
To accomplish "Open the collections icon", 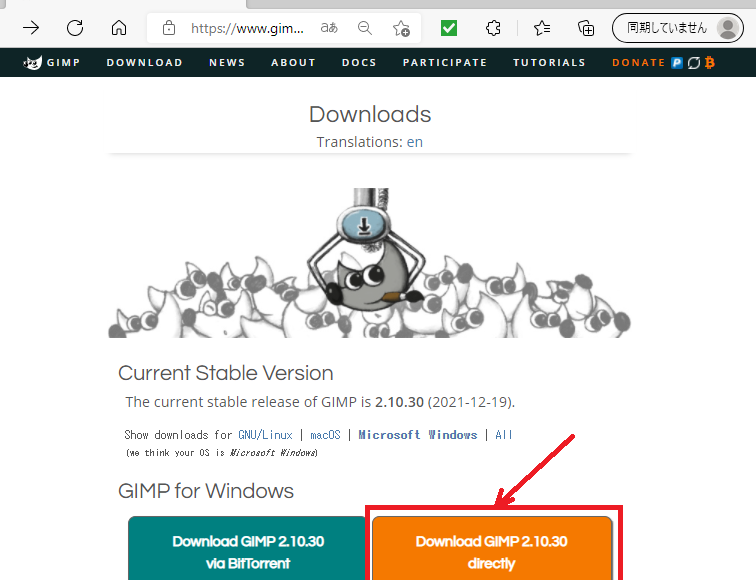I will [586, 28].
